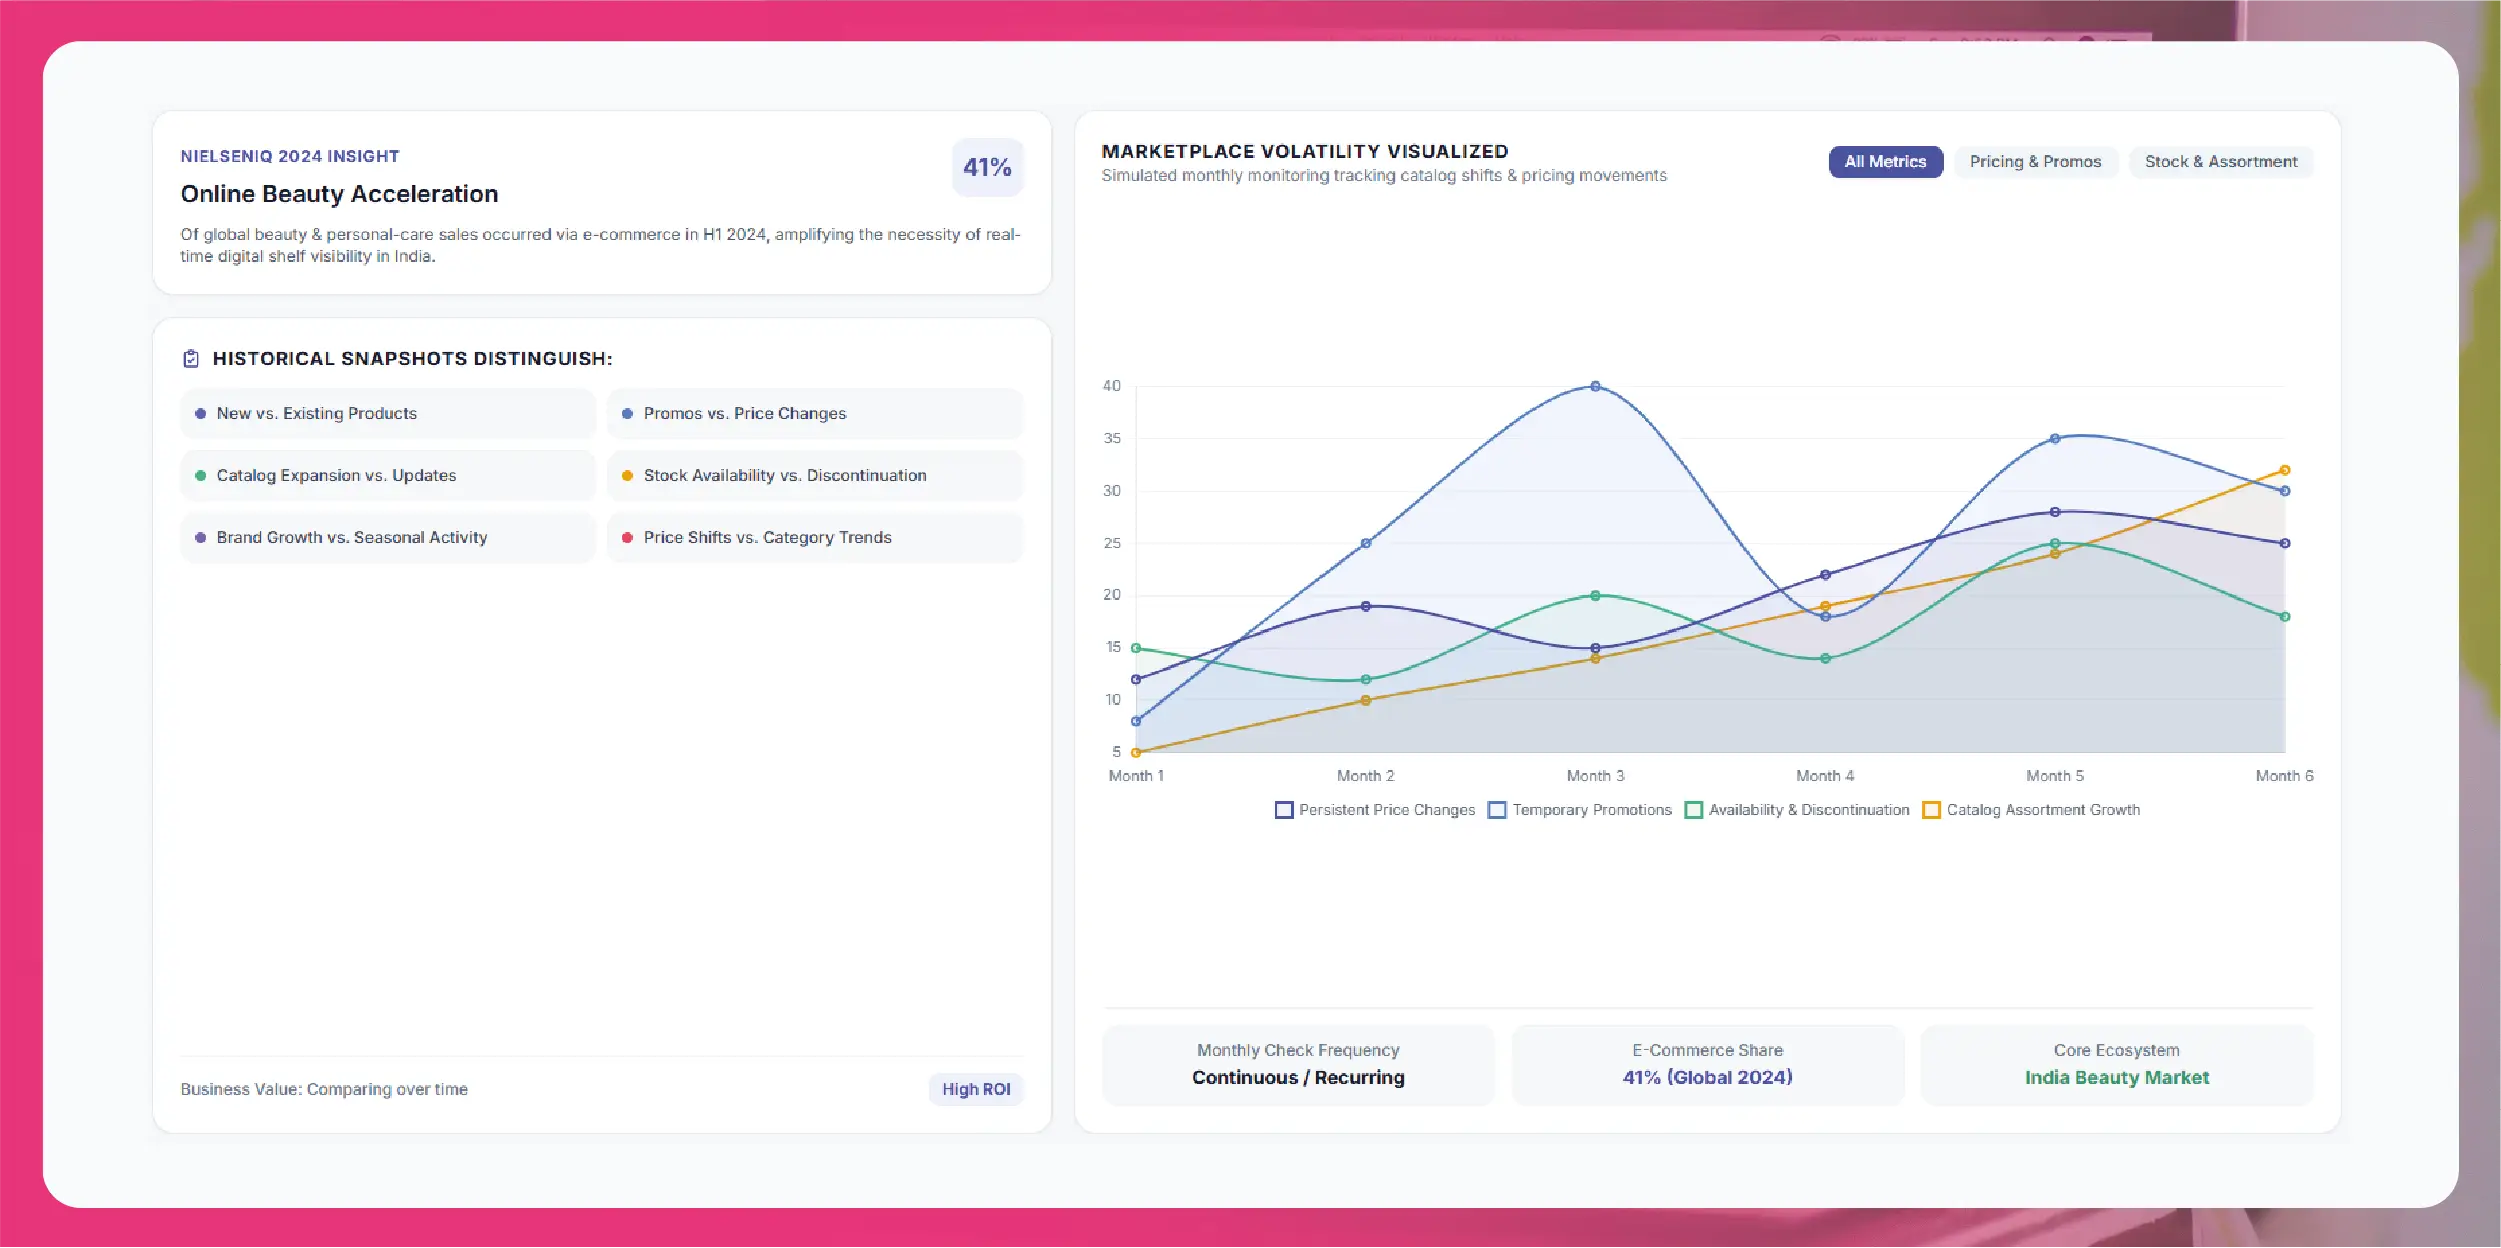Click the clipboard icon beside Historical Snapshots
Image resolution: width=2501 pixels, height=1248 pixels.
[x=191, y=359]
